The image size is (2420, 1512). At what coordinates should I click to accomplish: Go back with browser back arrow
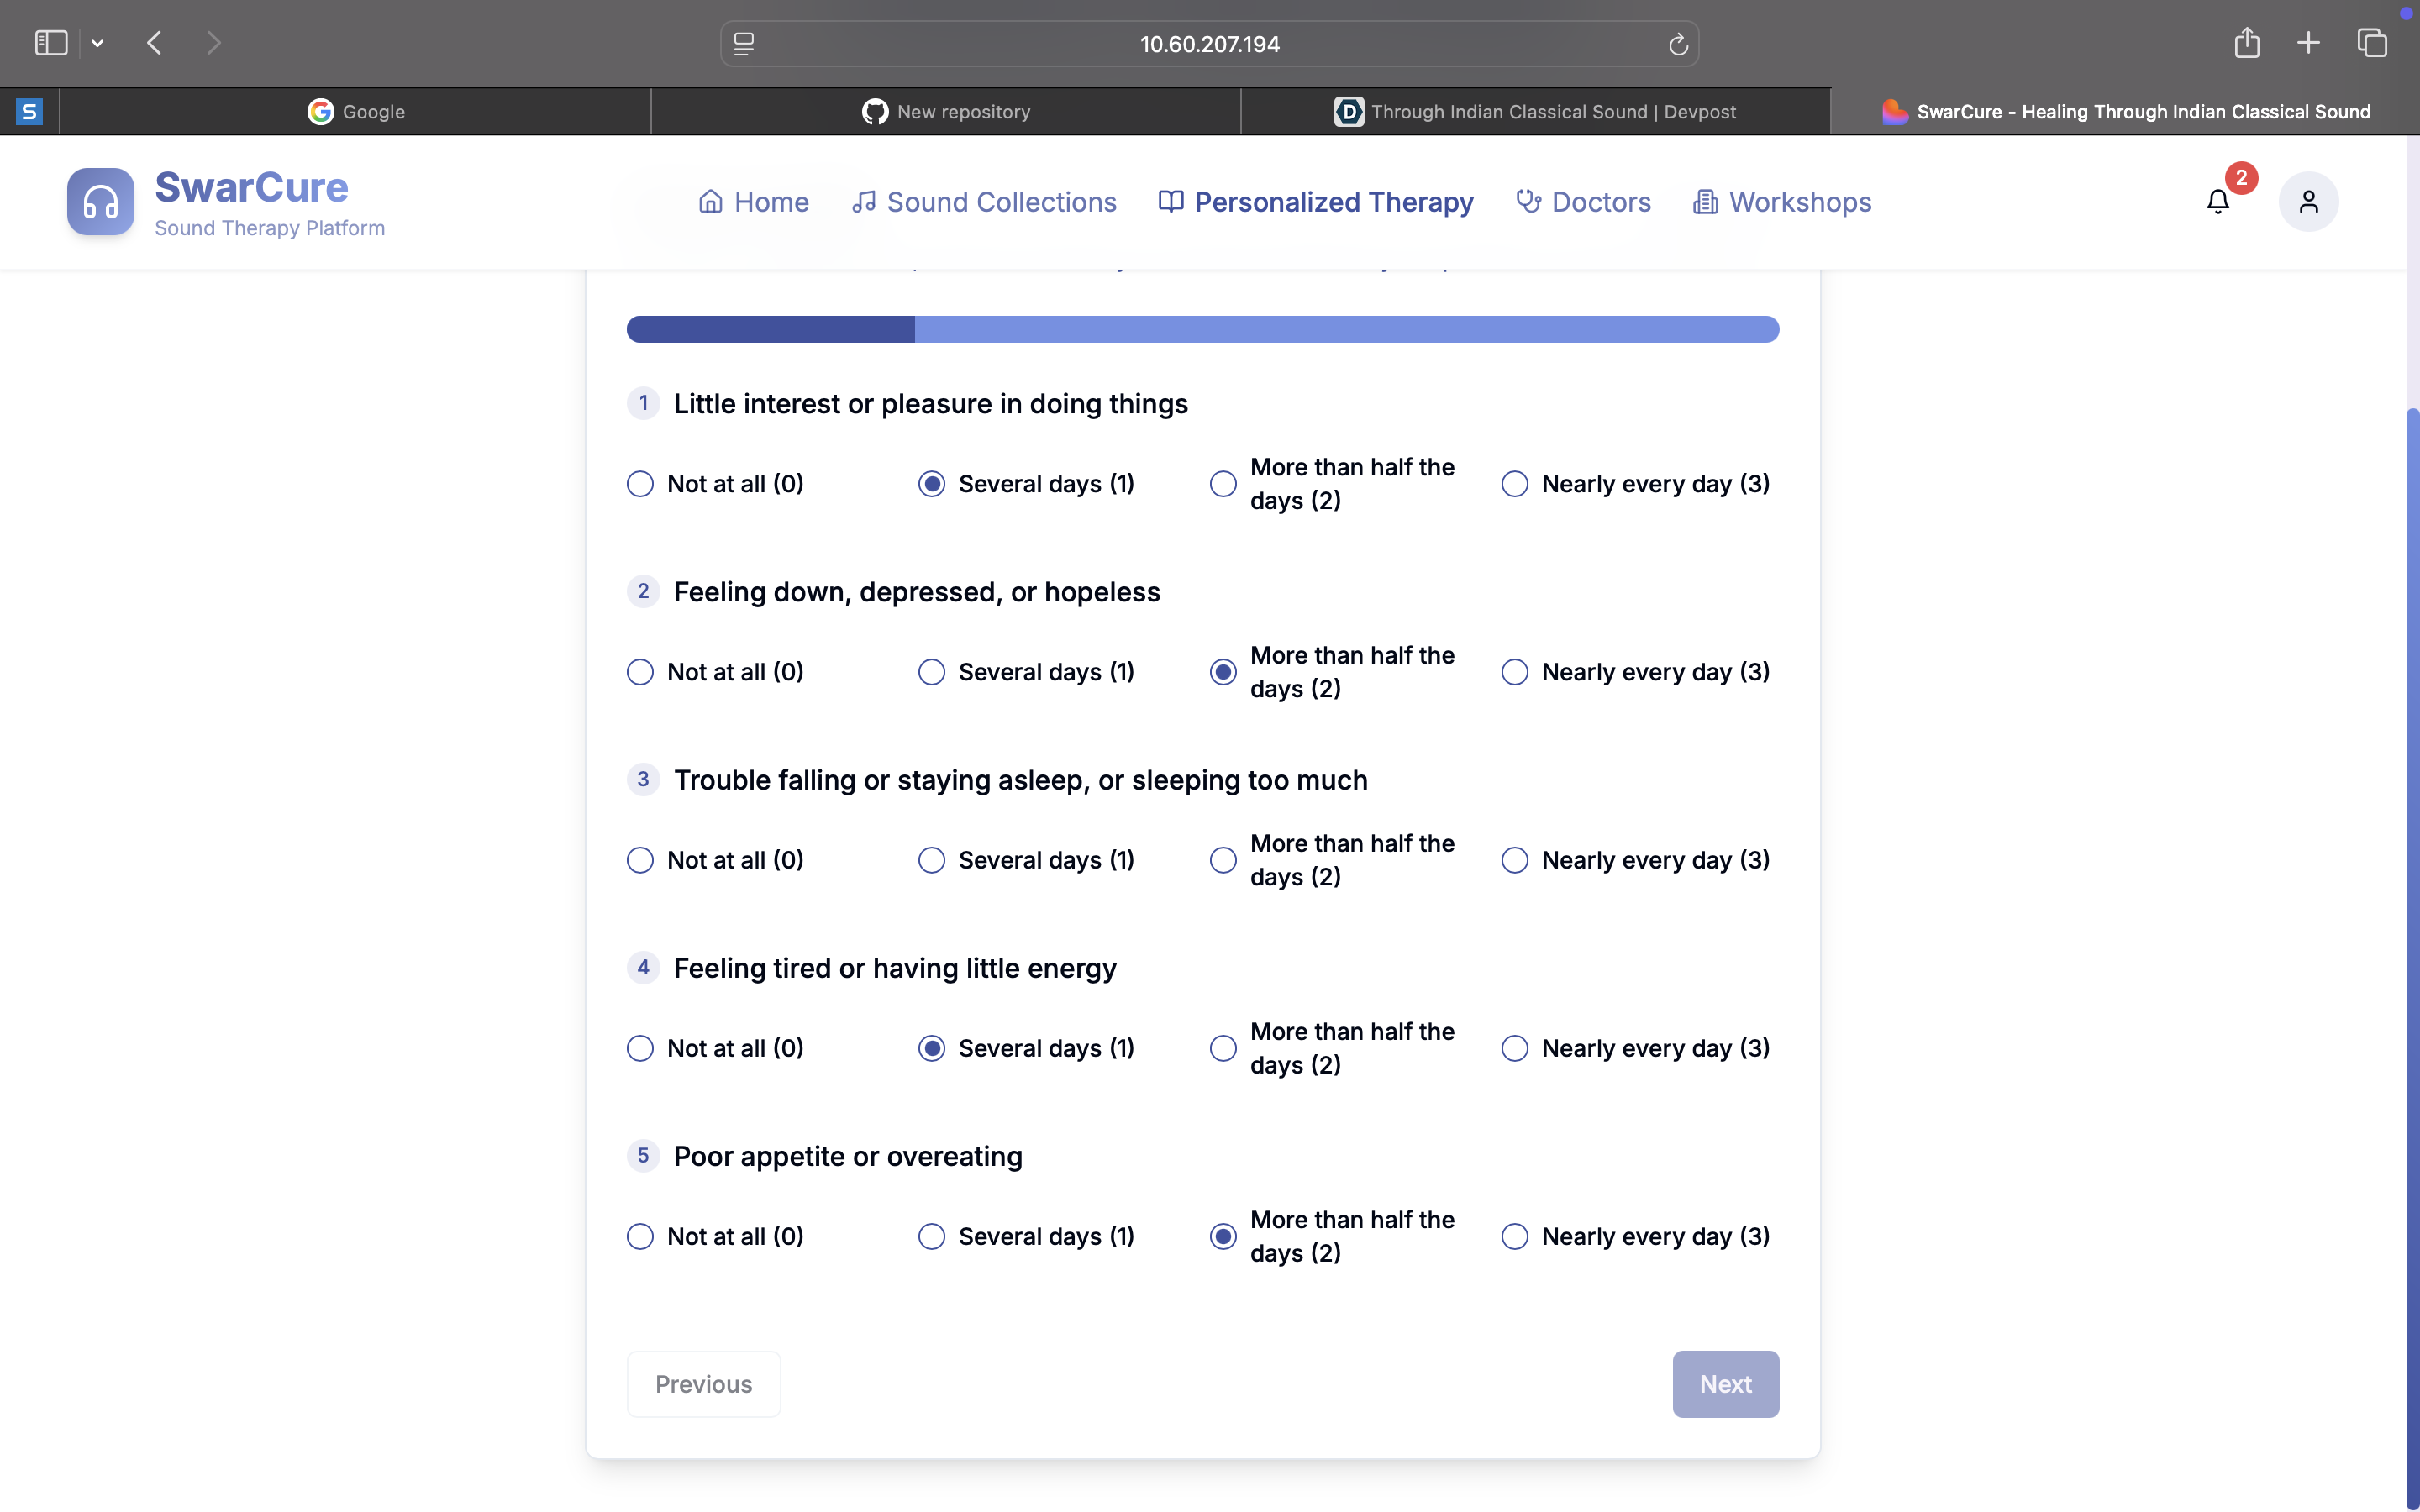point(154,43)
